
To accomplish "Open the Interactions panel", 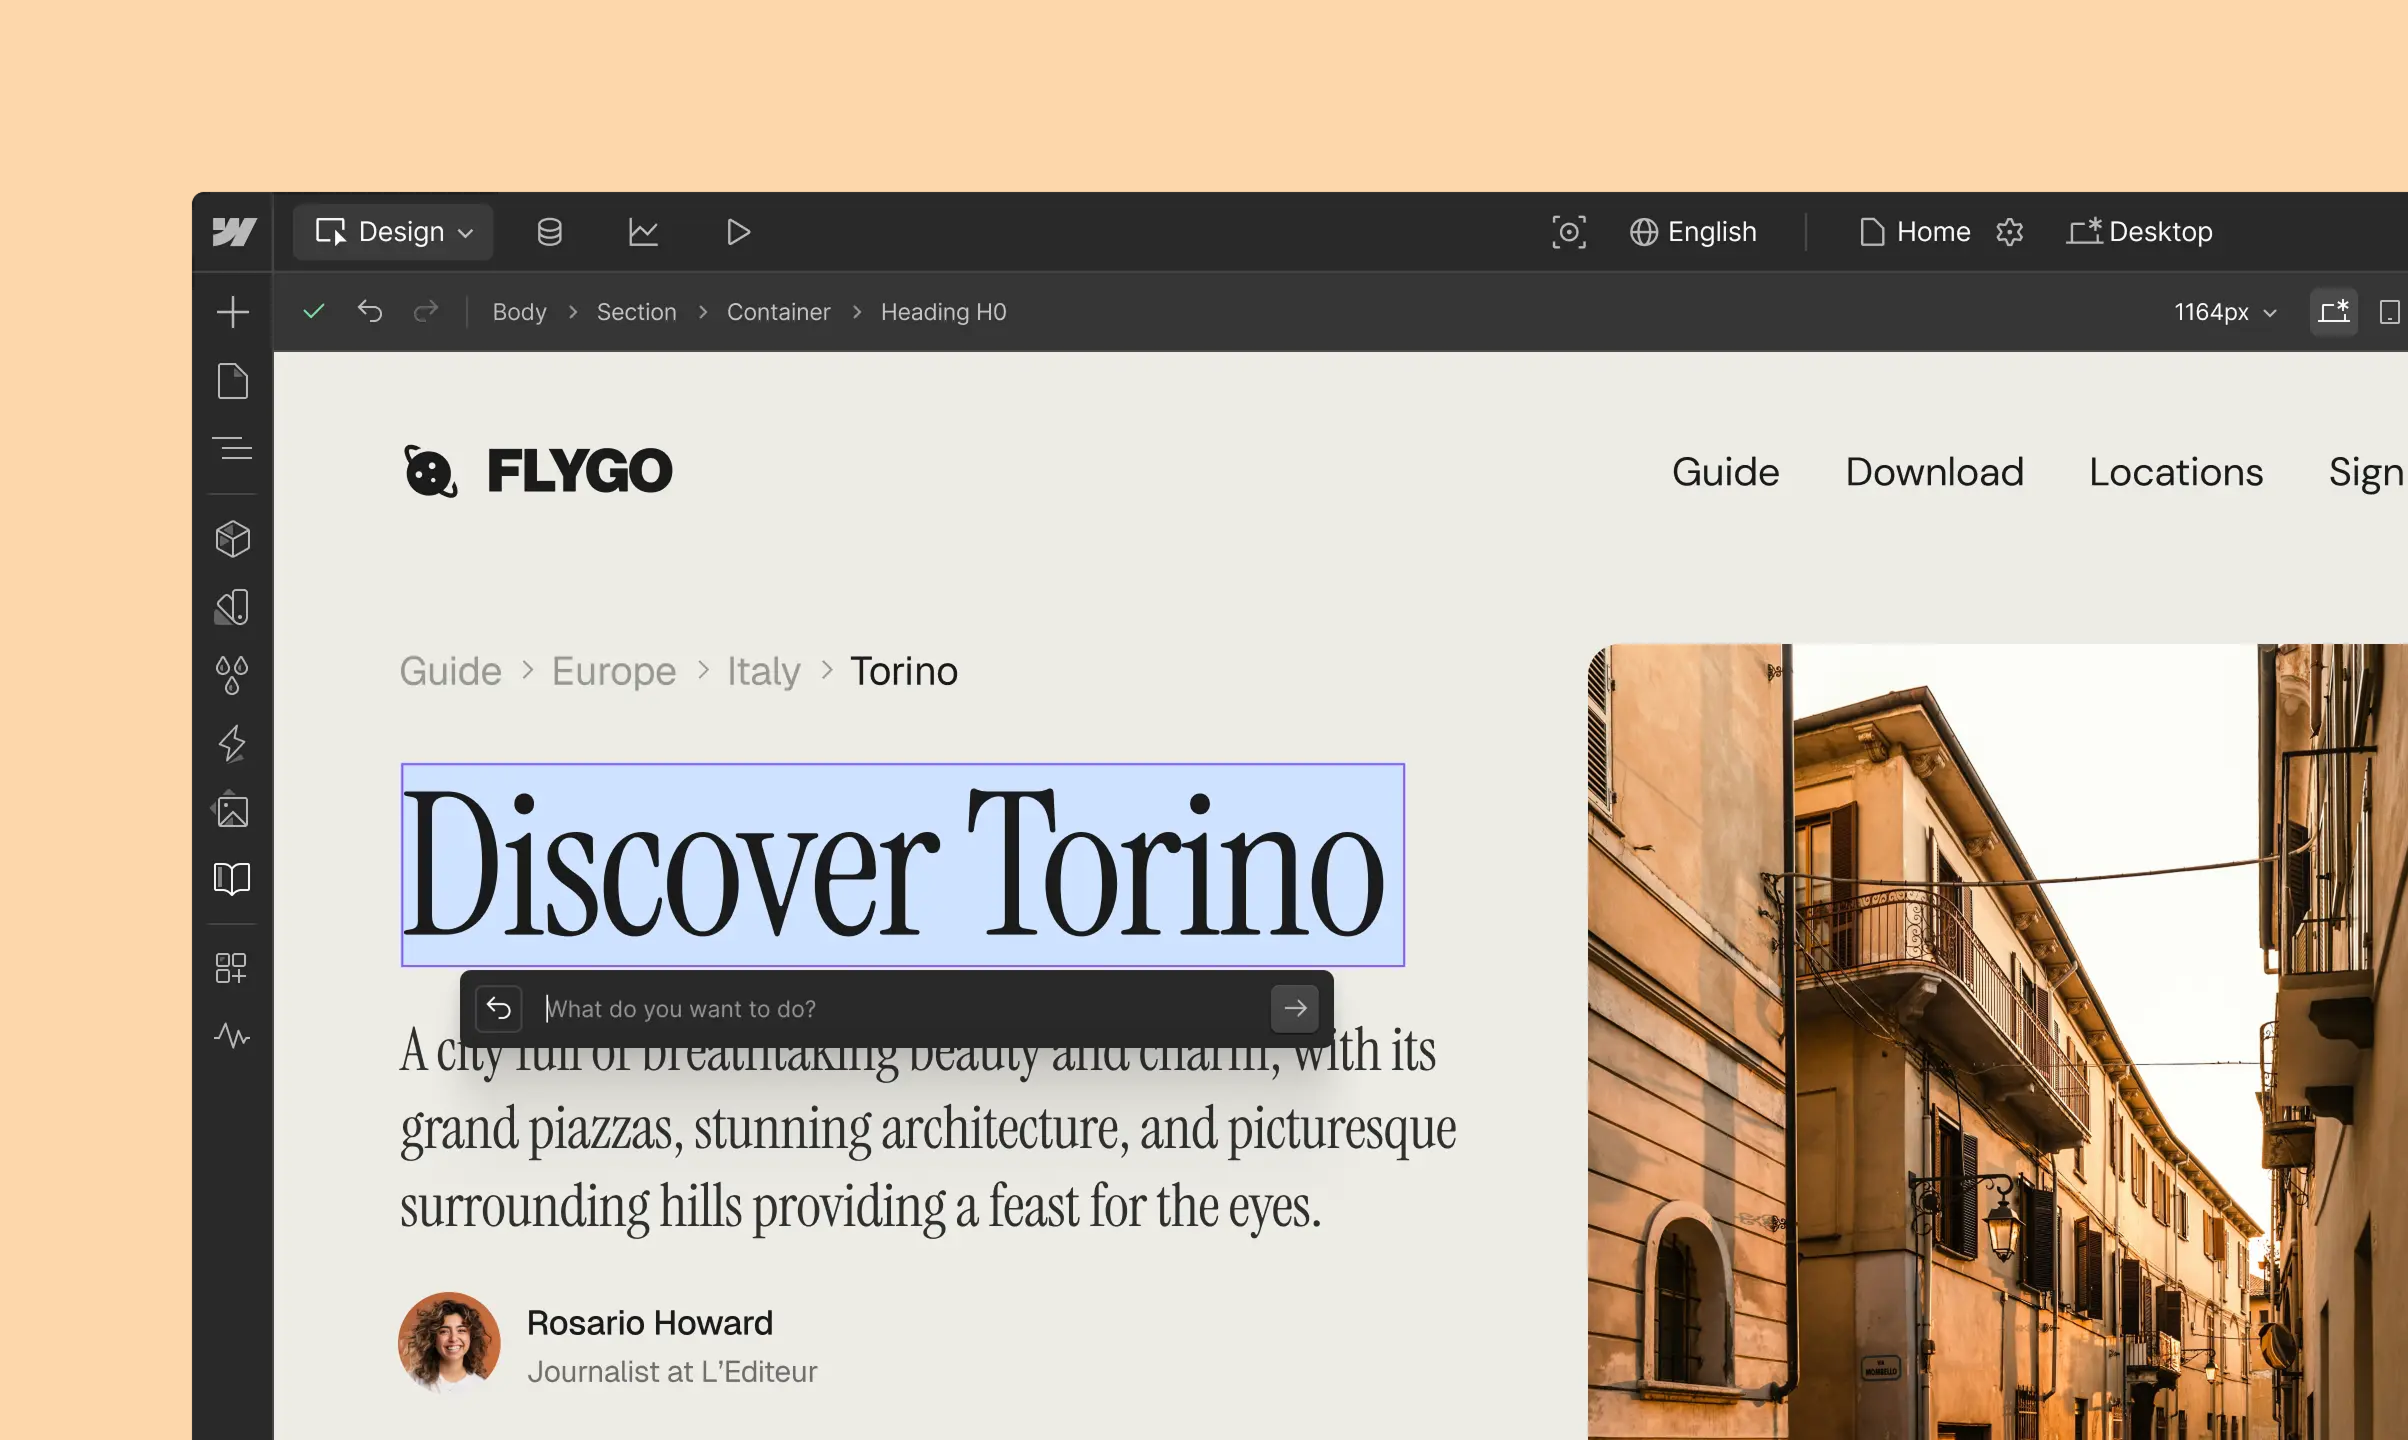I will click(232, 743).
